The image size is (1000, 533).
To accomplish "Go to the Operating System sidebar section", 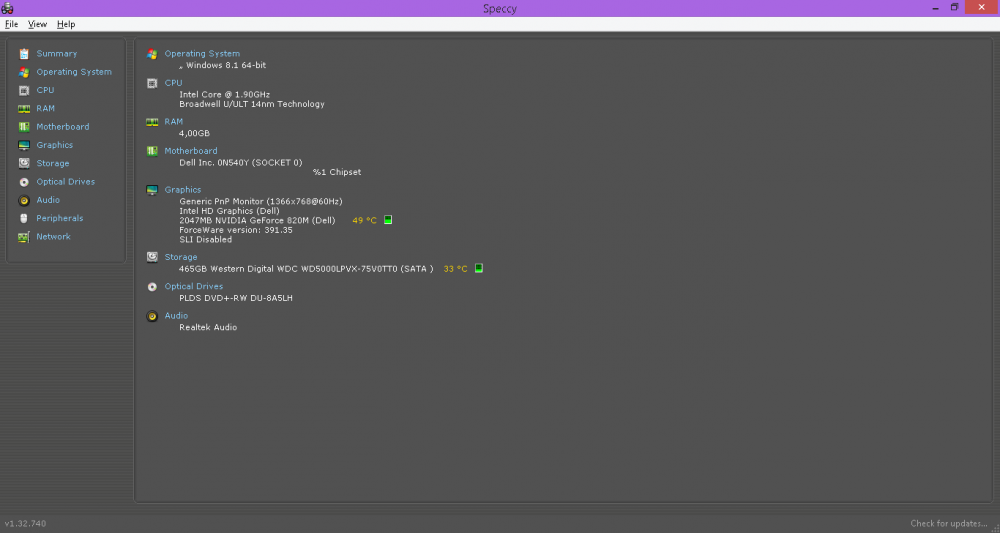I will (74, 72).
